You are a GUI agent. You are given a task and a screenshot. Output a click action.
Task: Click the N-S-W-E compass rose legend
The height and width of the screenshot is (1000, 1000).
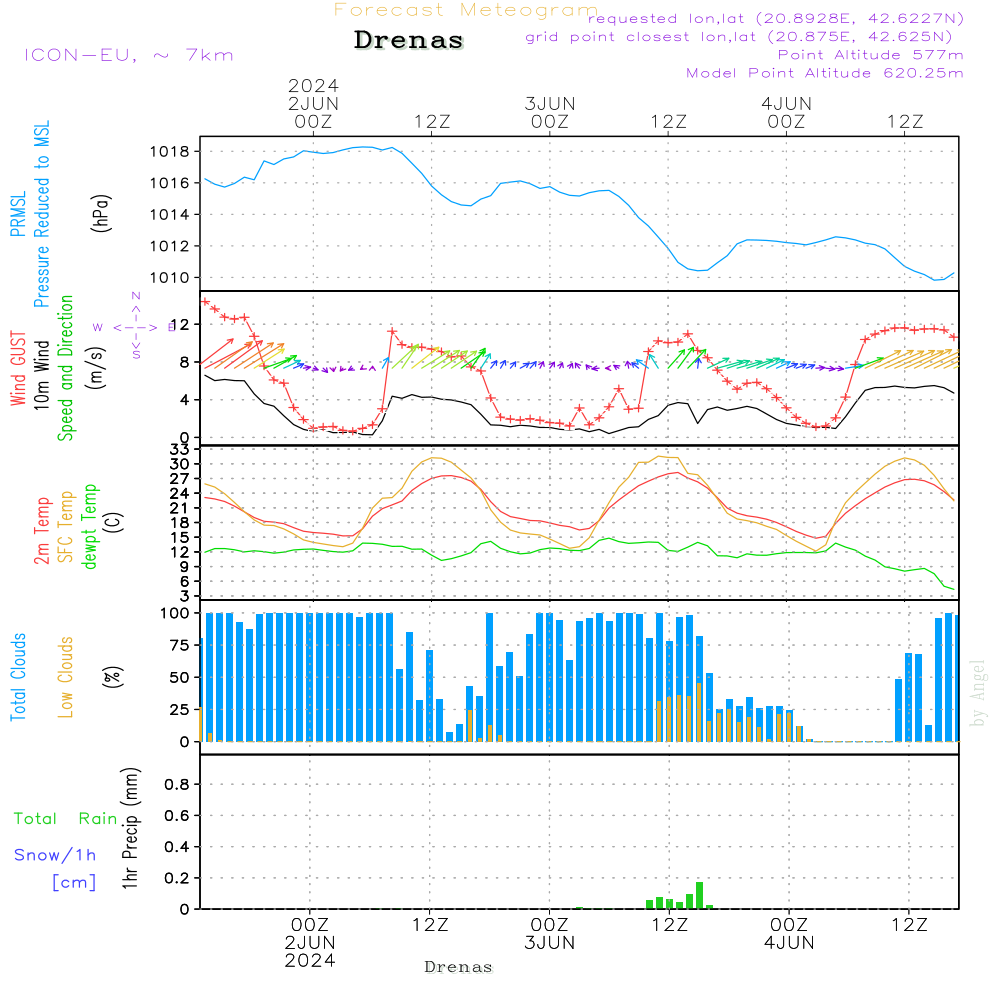coord(136,327)
